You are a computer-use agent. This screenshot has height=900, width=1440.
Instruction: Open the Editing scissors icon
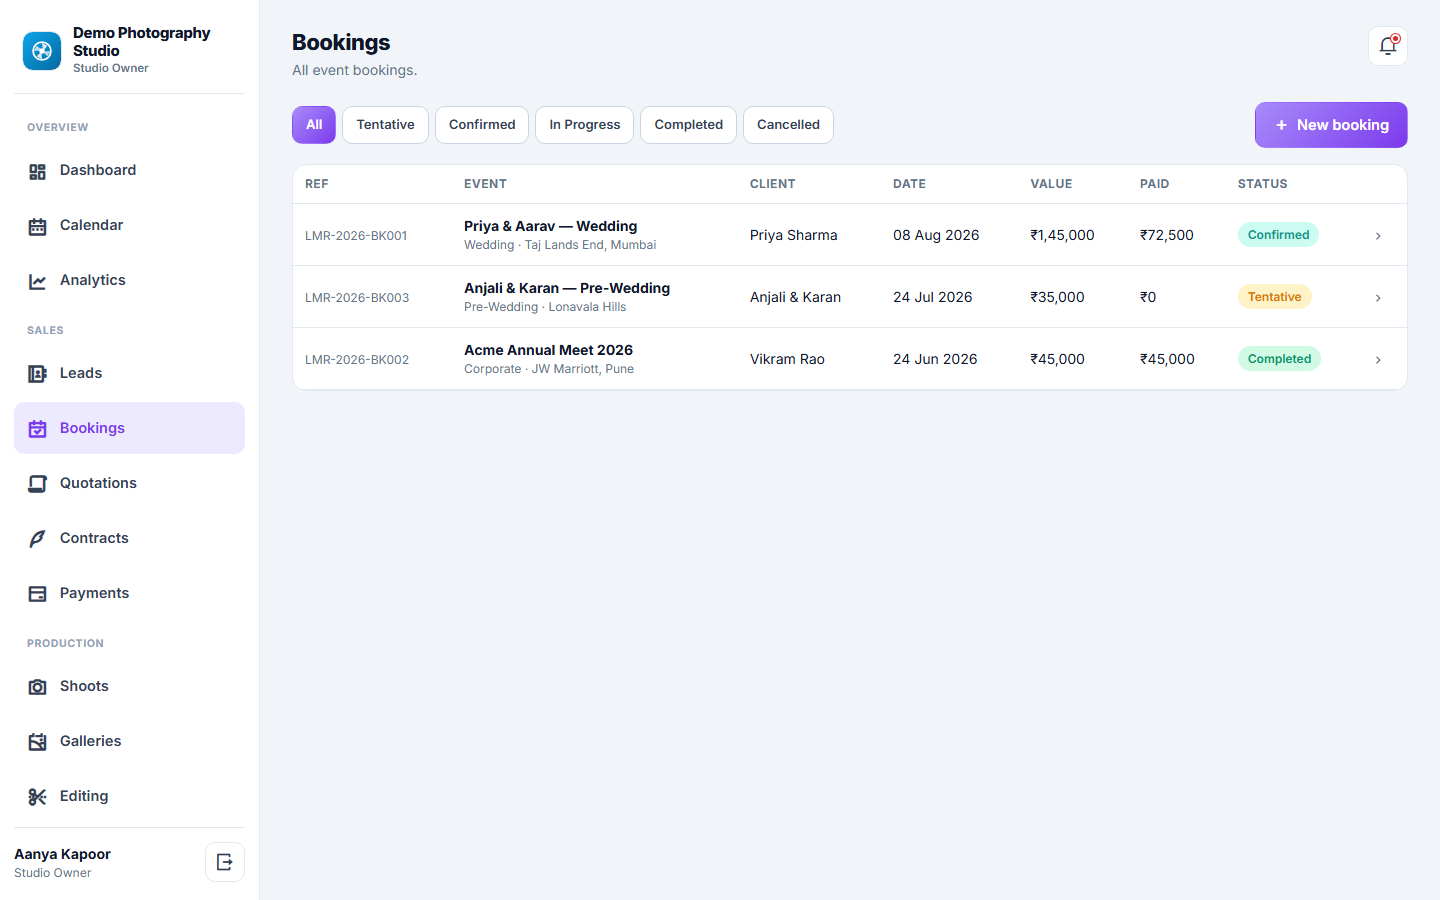[x=37, y=797]
